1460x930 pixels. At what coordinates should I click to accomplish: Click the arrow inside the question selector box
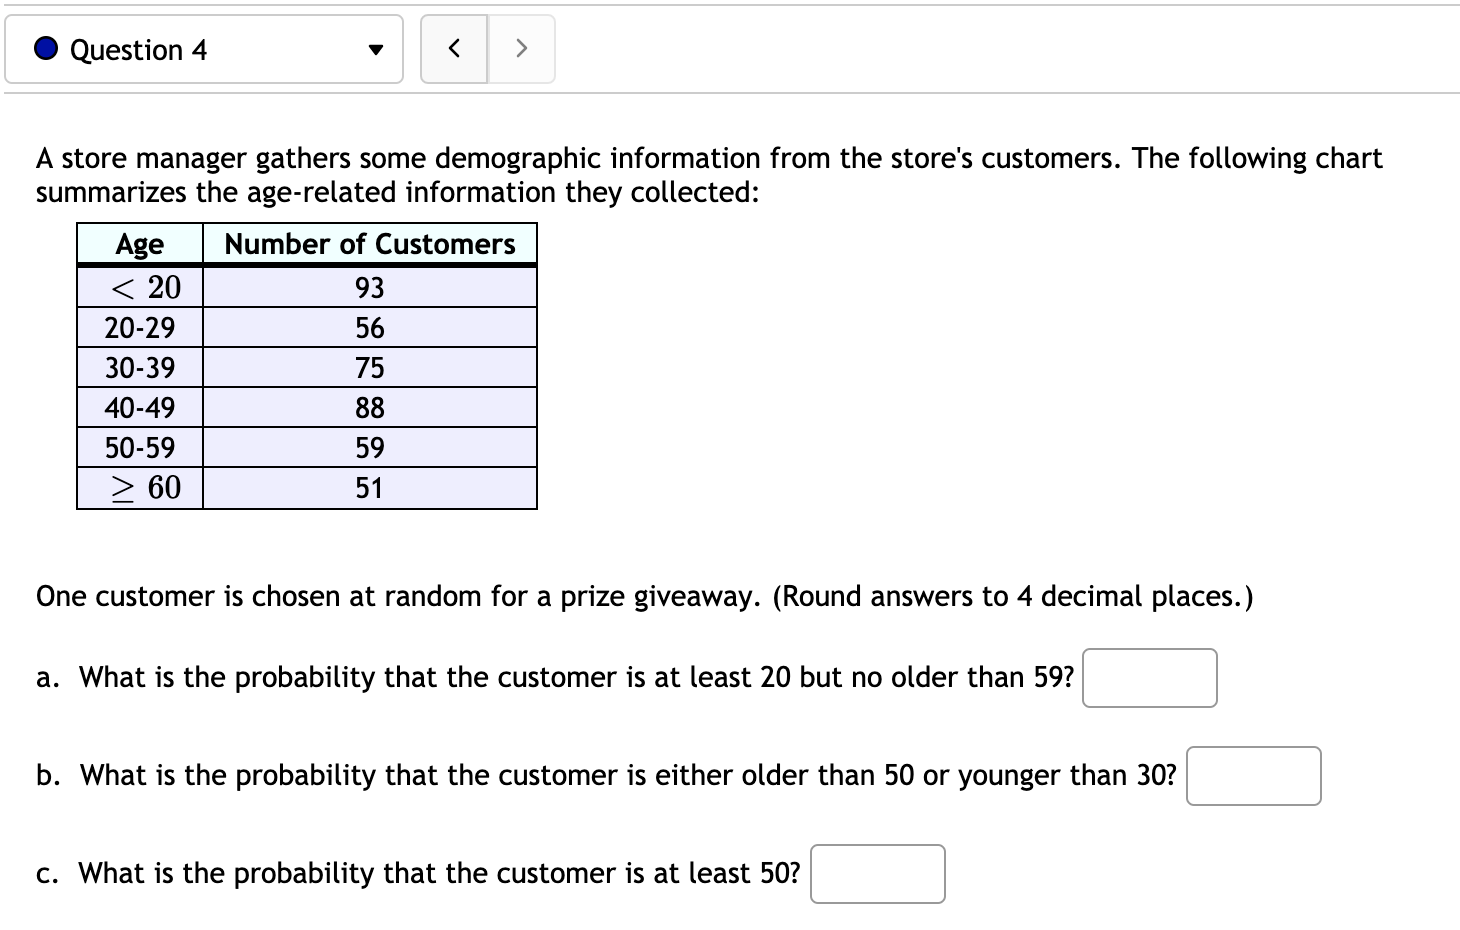point(374,49)
